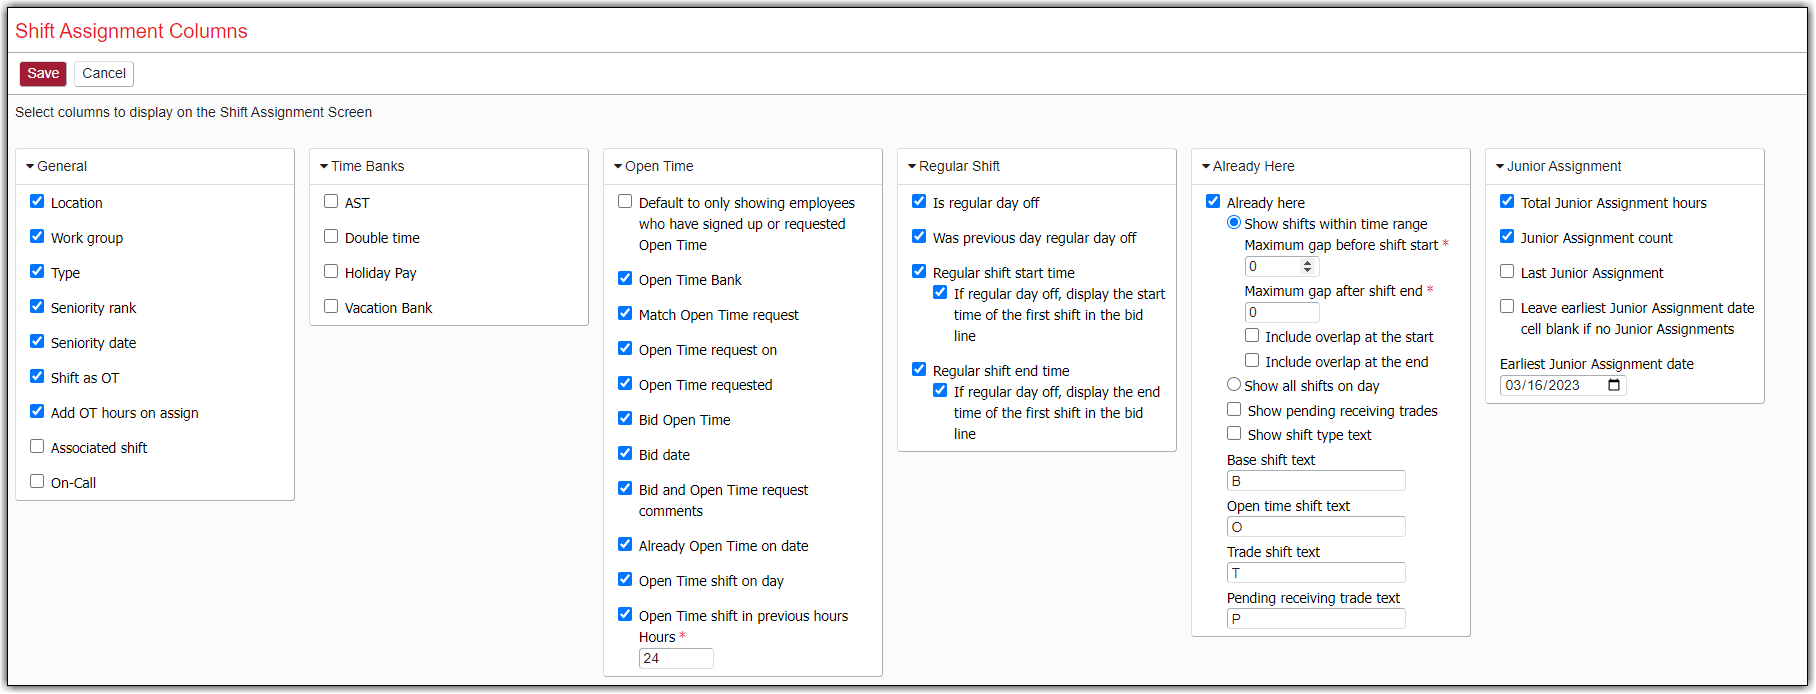The height and width of the screenshot is (694, 1816).
Task: Open the Earliest Junior Assignment date calendar picker
Action: tap(1613, 386)
